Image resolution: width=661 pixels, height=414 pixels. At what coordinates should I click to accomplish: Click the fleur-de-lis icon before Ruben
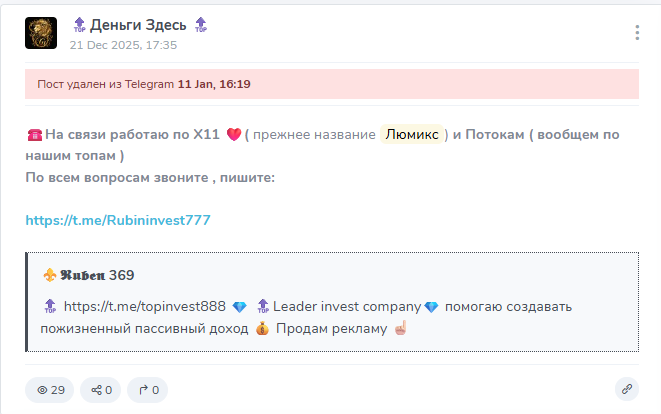click(50, 275)
